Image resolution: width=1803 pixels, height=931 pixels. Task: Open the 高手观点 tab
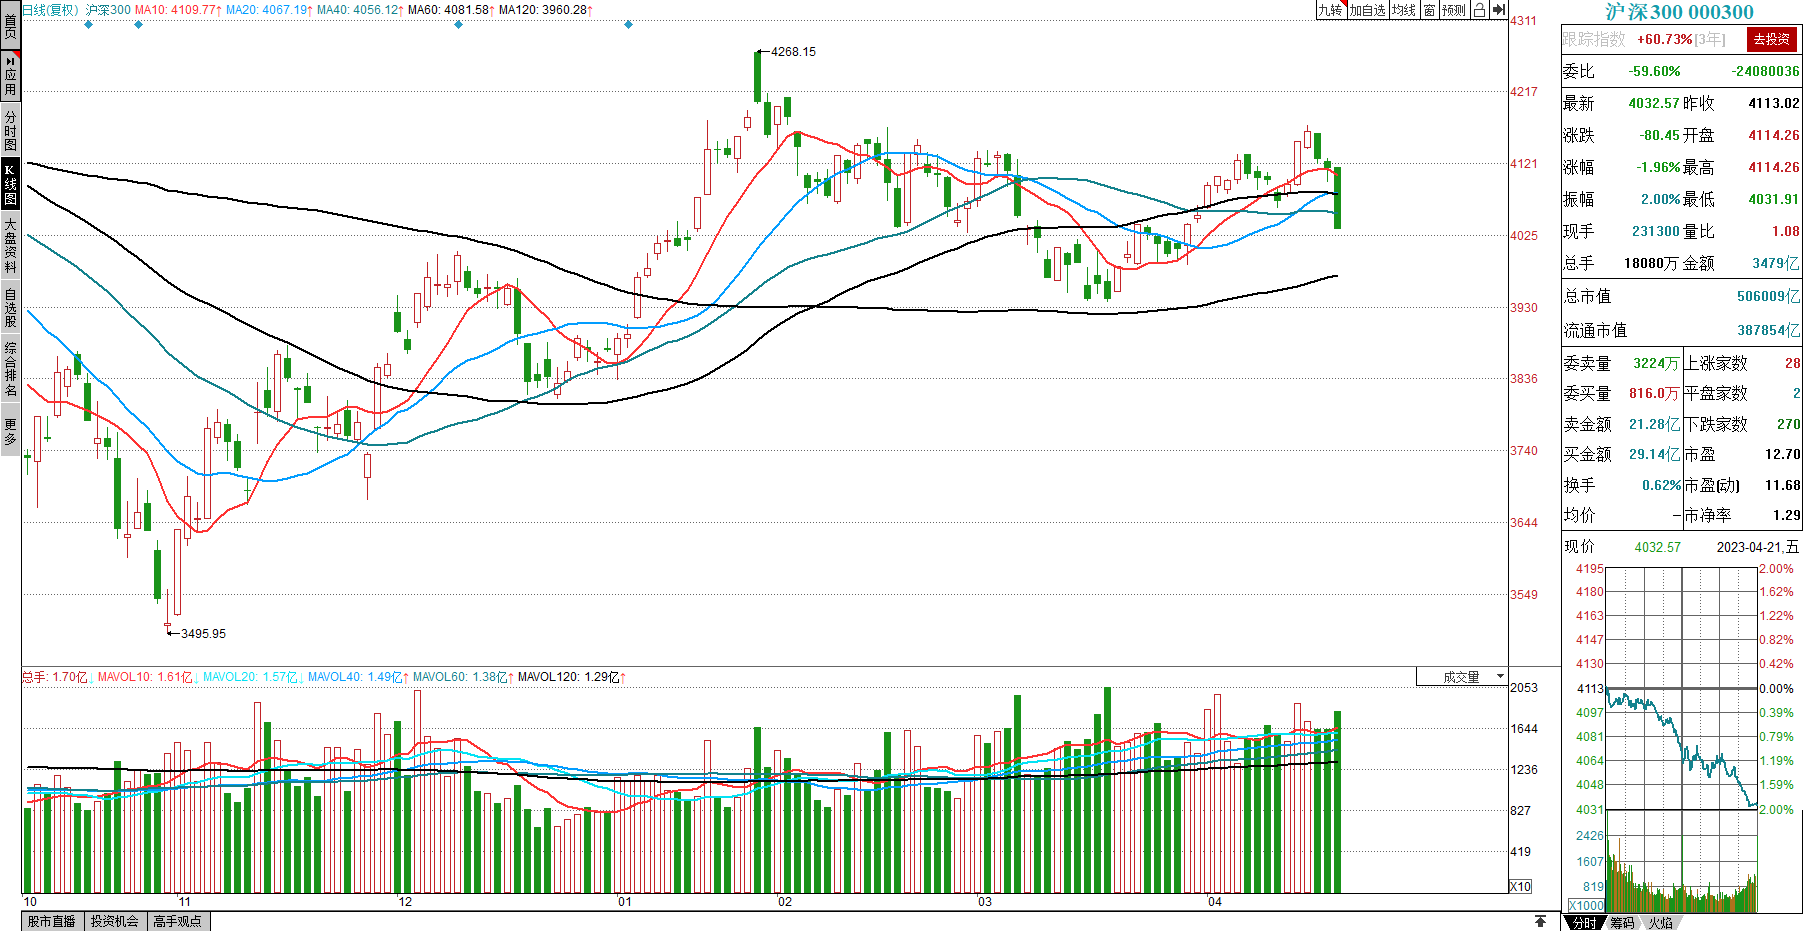click(178, 921)
